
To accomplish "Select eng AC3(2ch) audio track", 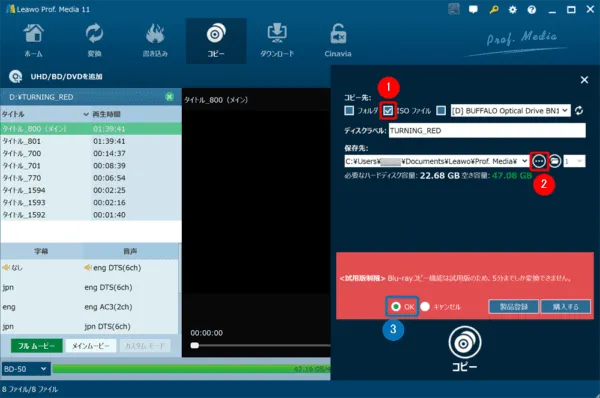I will pyautogui.click(x=108, y=307).
